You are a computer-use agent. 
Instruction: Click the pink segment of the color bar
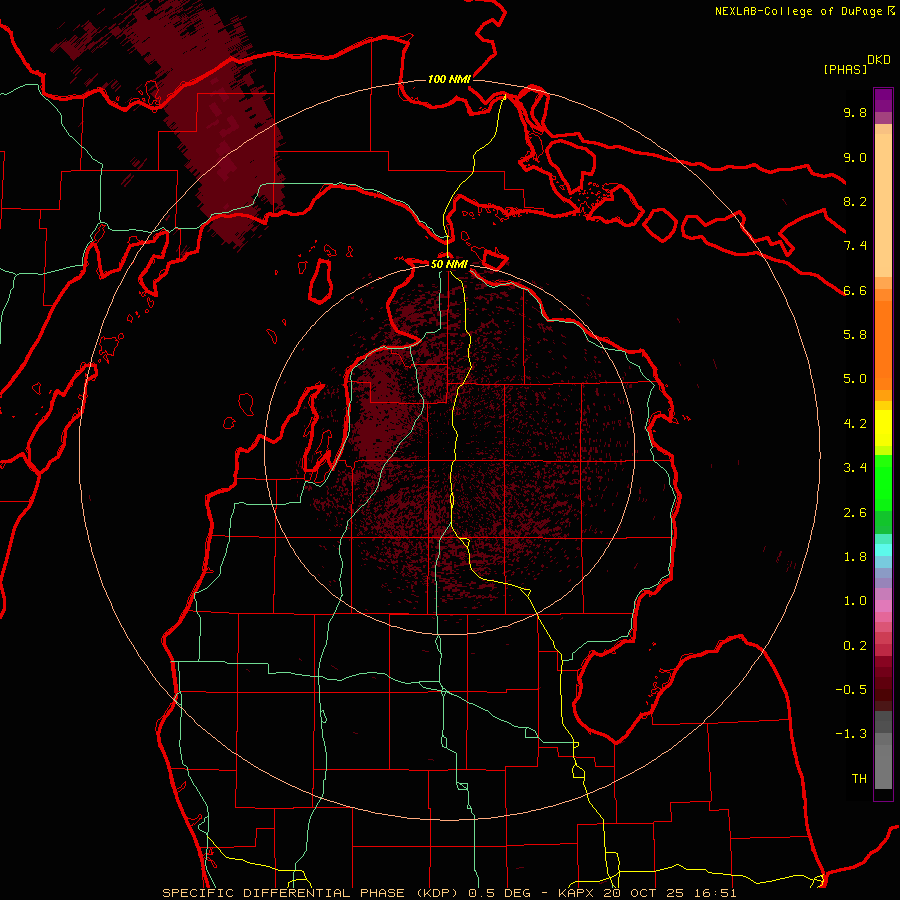click(883, 606)
